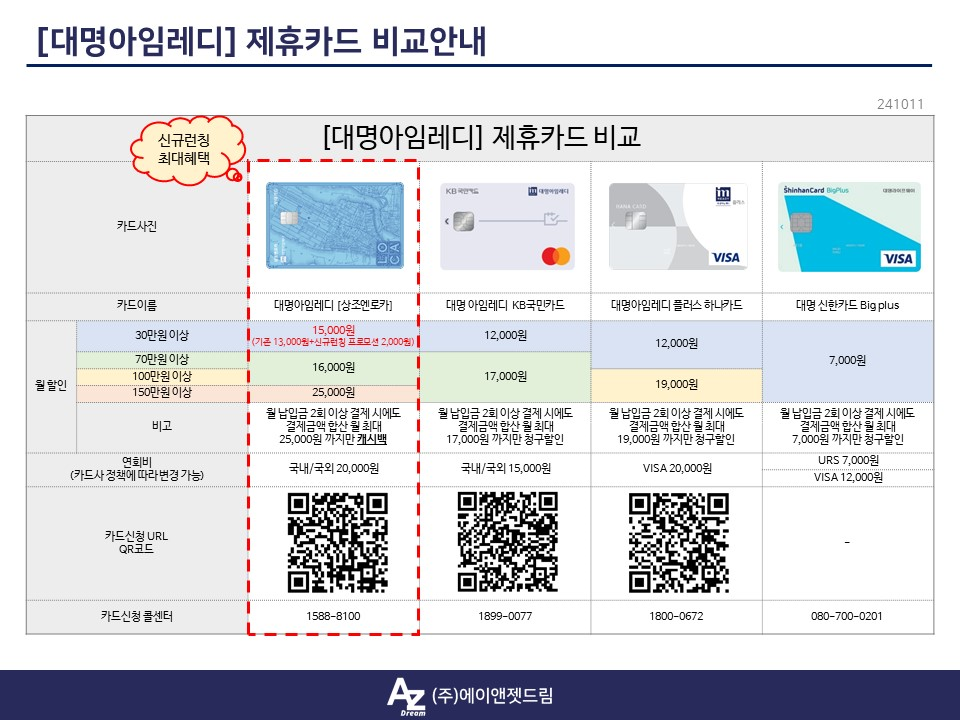The height and width of the screenshot is (720, 960).
Task: Click the 30만원 이상 tier label
Action: [x=162, y=335]
